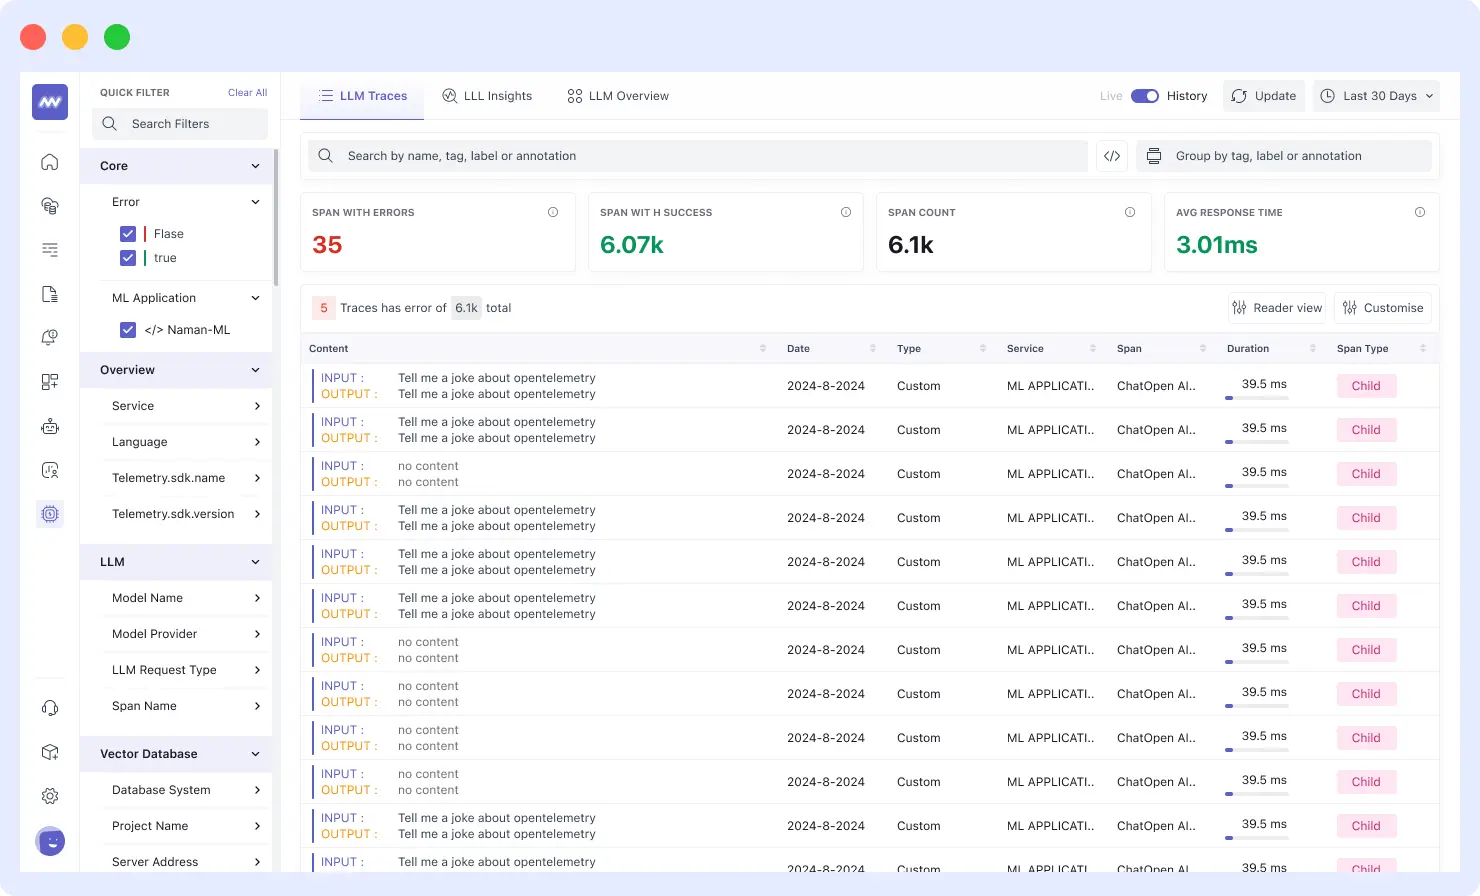Open the settings gear in sidebar
Image resolution: width=1480 pixels, height=896 pixels.
click(50, 796)
